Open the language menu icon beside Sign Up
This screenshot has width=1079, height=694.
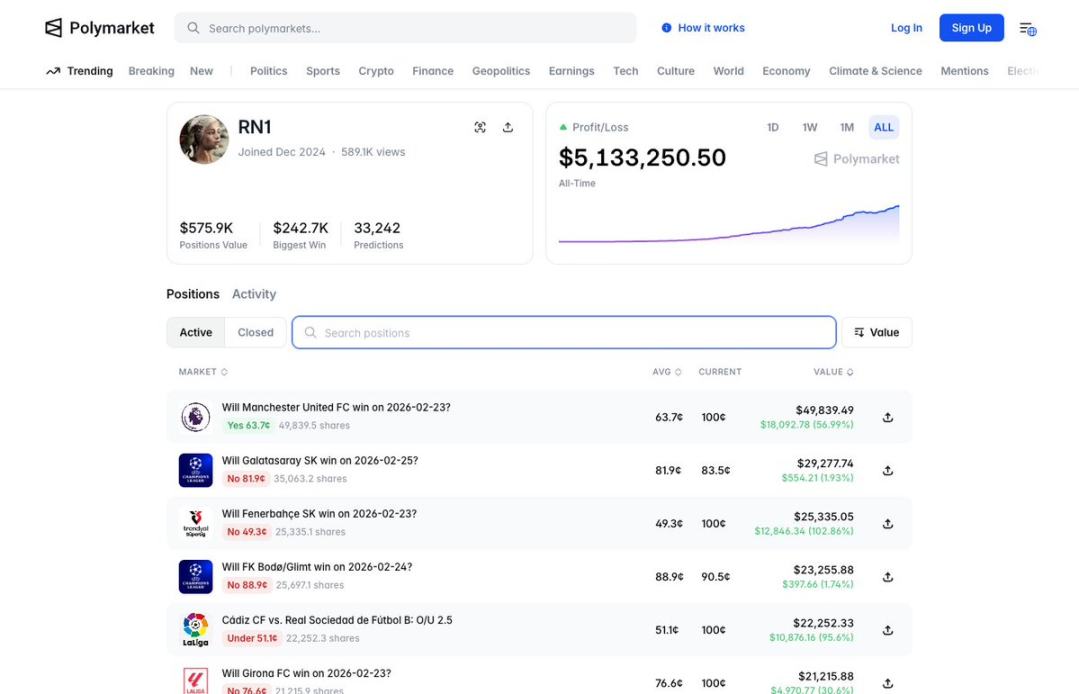click(x=1027, y=28)
